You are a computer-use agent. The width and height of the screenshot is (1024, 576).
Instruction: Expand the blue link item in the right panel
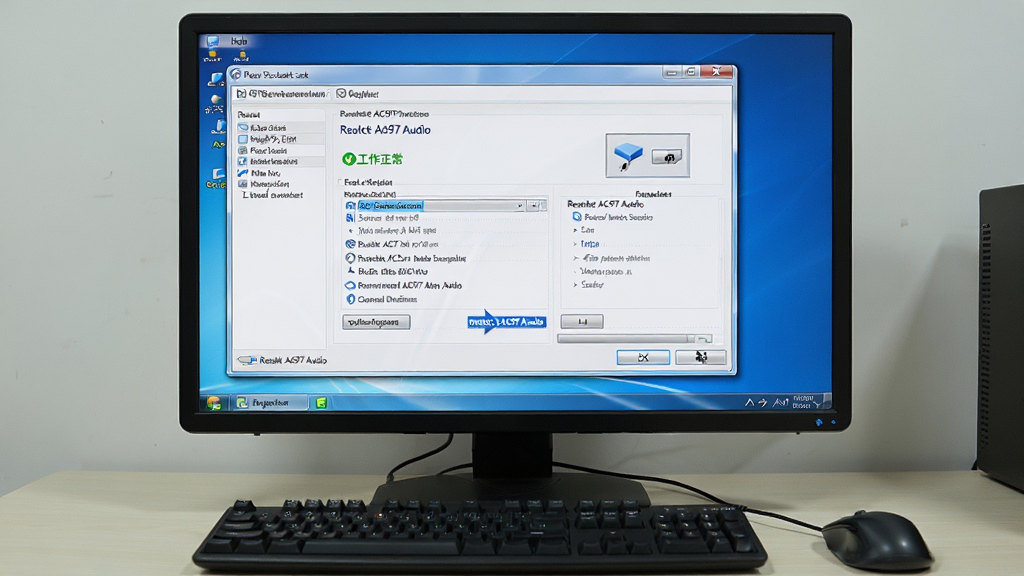[586, 244]
